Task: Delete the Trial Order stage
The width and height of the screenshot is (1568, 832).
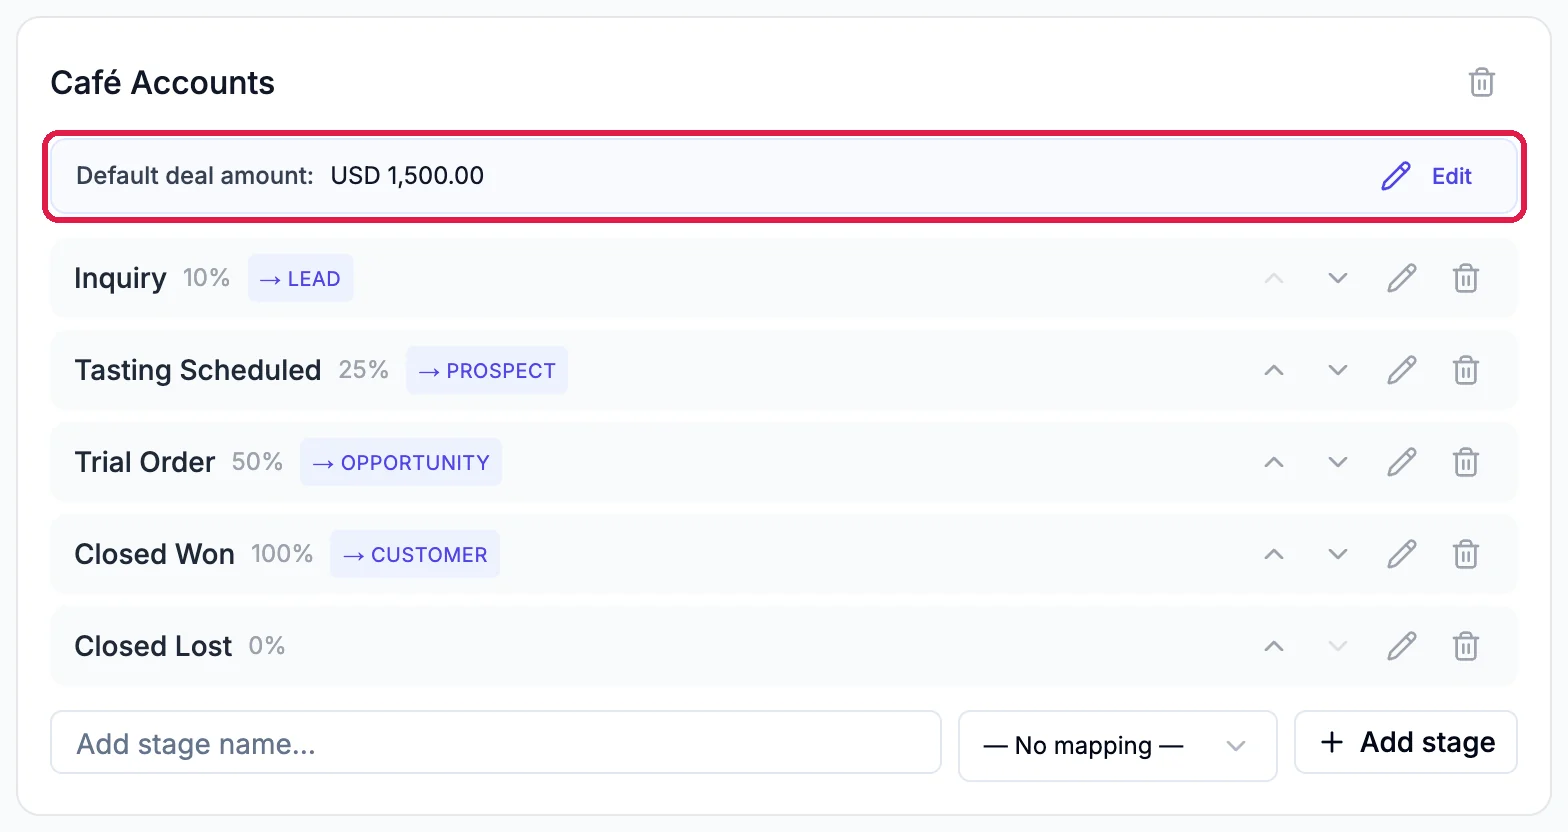Action: [x=1466, y=462]
